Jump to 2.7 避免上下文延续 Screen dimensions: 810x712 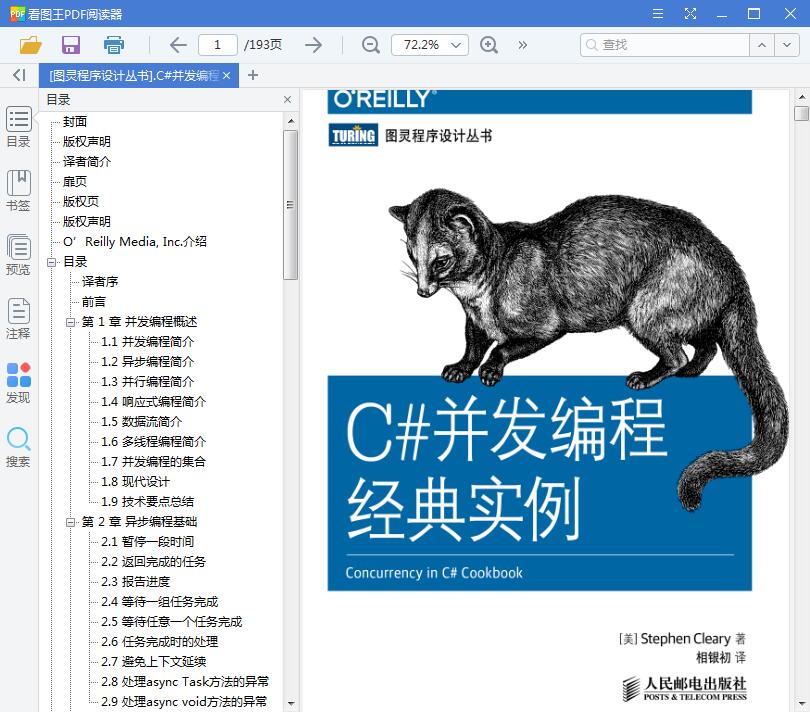tap(153, 661)
